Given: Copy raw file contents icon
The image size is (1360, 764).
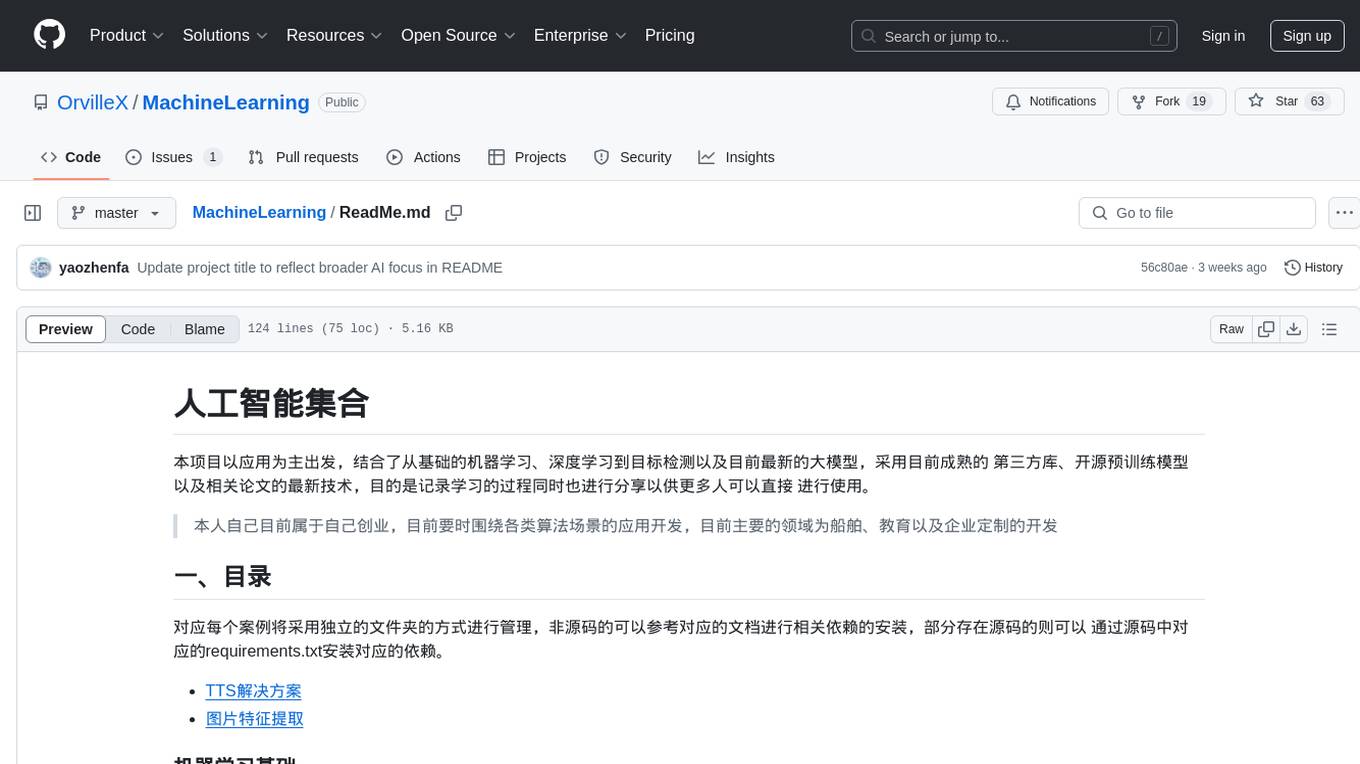Looking at the screenshot, I should [1266, 329].
